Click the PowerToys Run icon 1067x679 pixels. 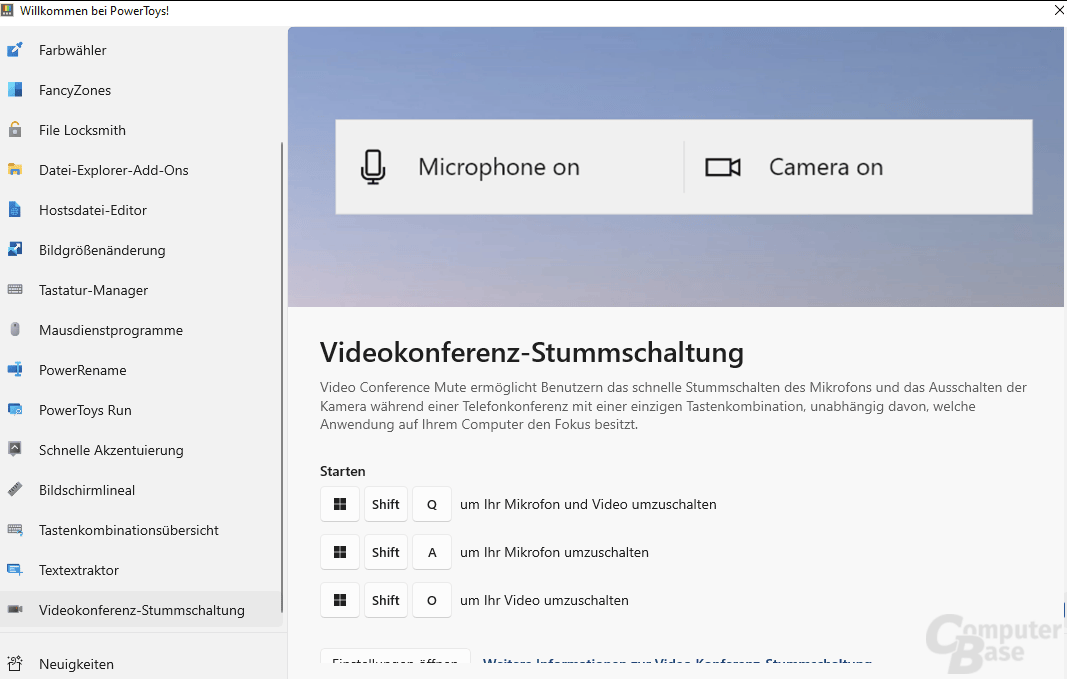point(15,410)
